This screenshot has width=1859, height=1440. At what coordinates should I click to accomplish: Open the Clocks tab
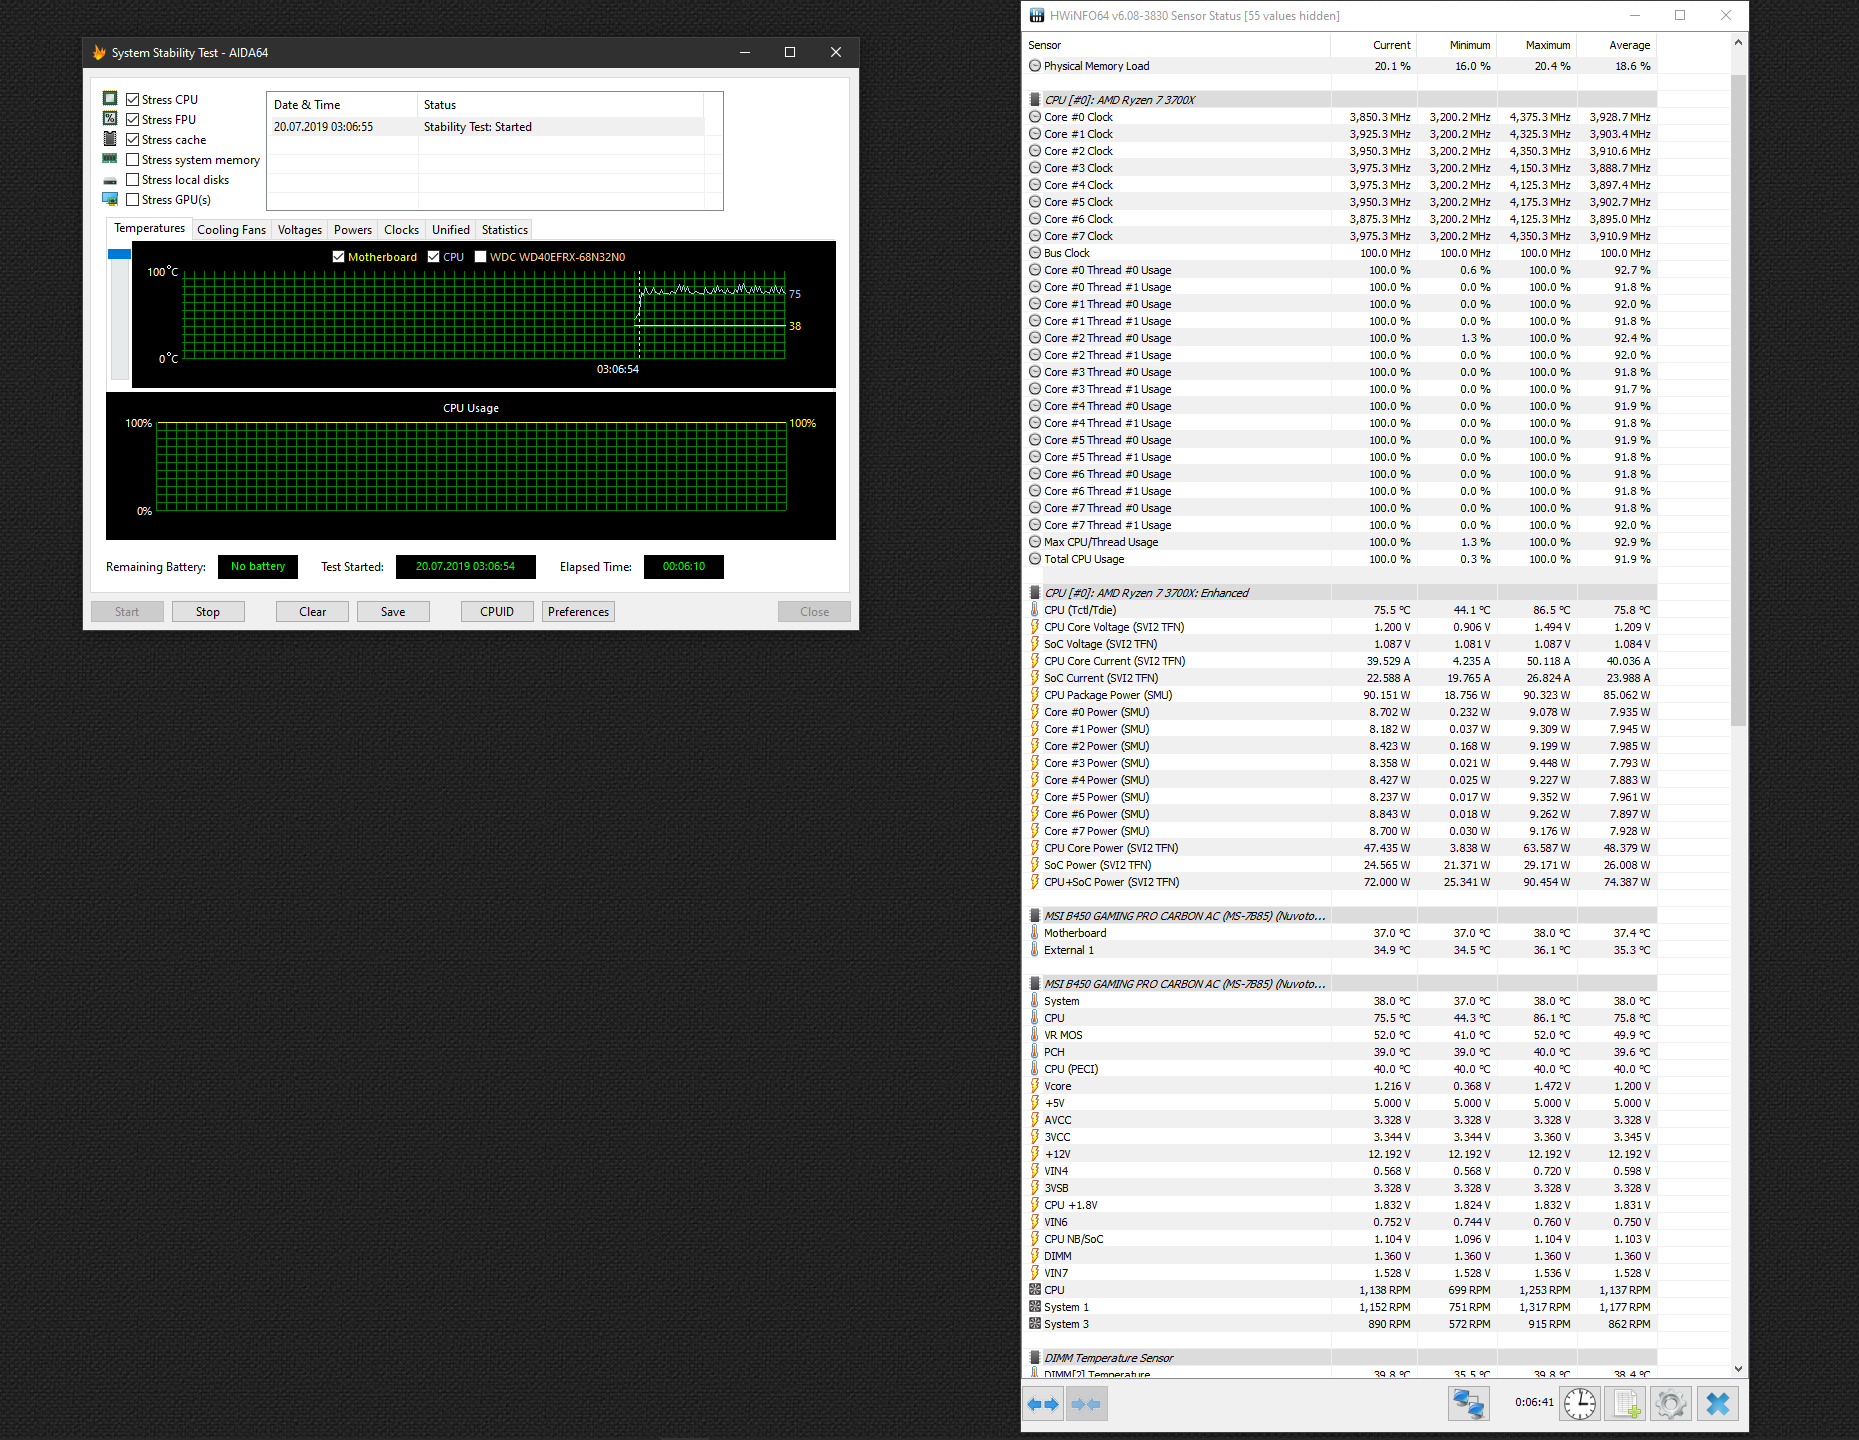coord(402,230)
